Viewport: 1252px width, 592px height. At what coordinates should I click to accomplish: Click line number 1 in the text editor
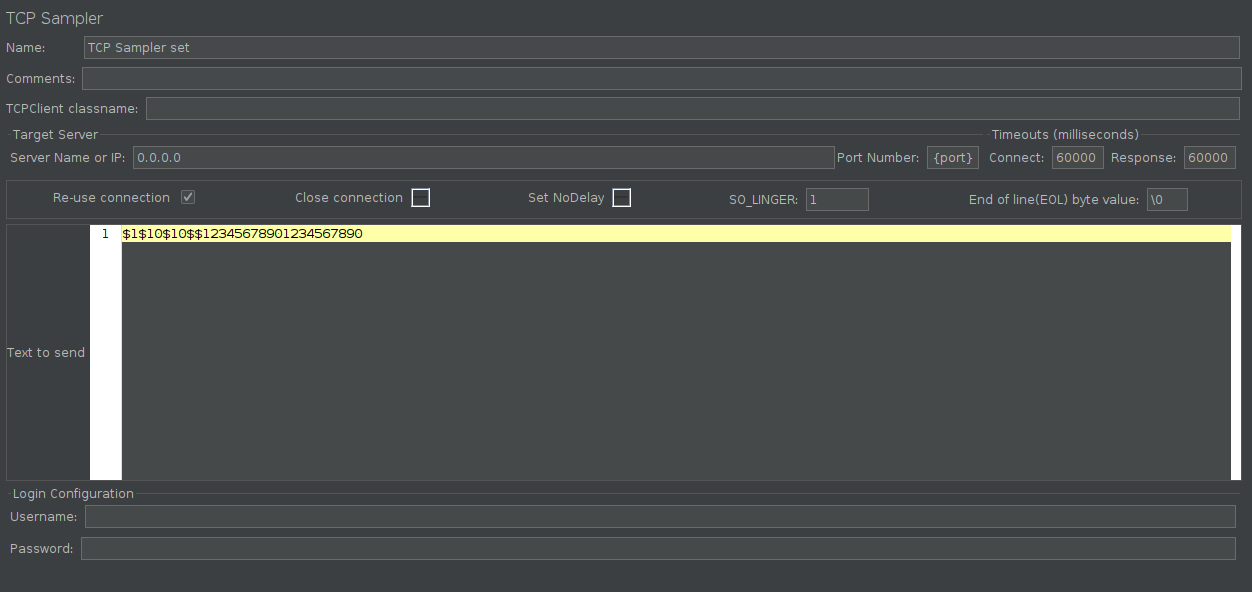click(105, 233)
